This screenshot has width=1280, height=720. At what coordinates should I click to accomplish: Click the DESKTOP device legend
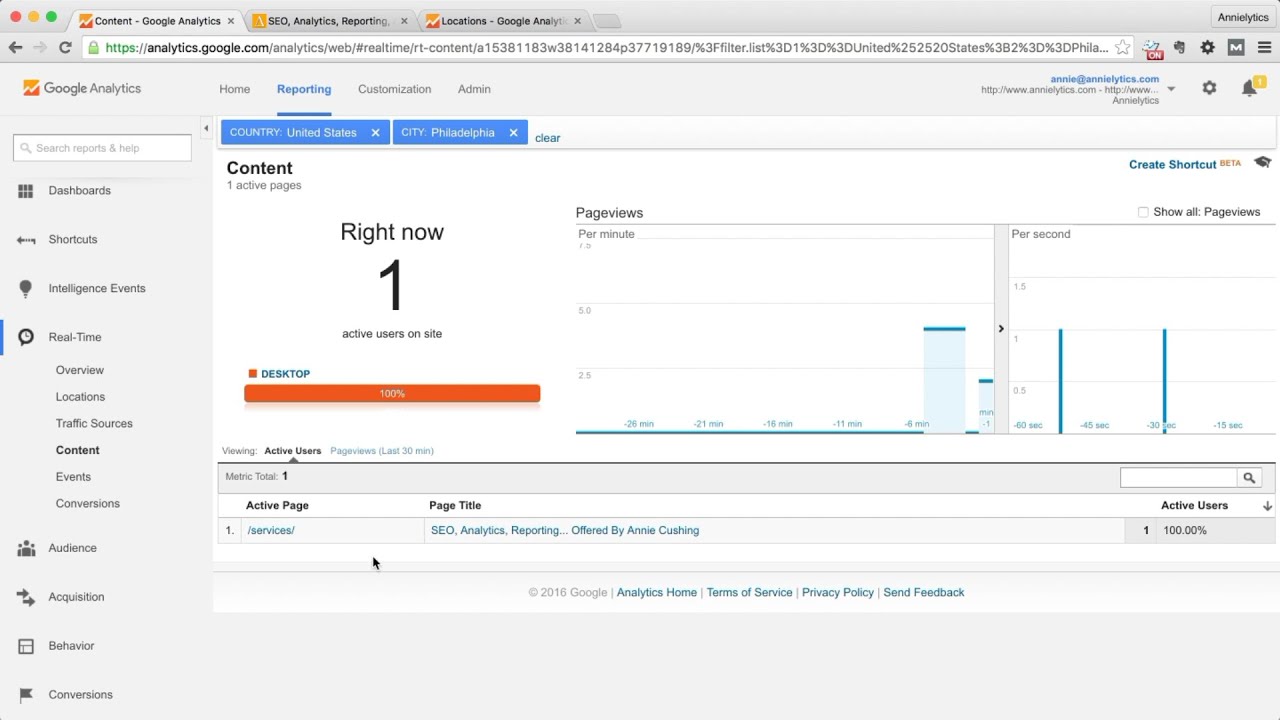pos(280,374)
